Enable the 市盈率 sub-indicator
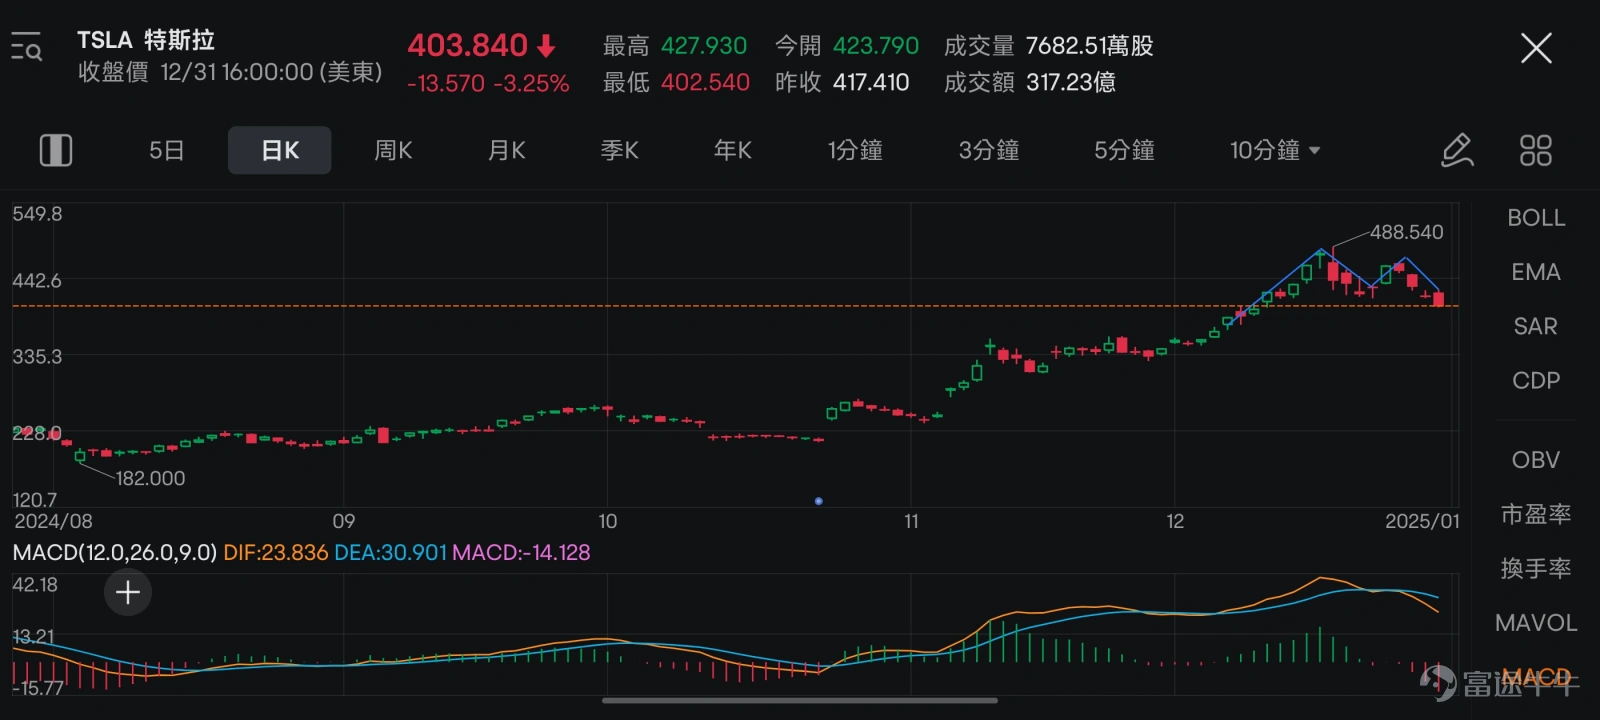Screen dimensions: 1600x720 click(x=1536, y=514)
